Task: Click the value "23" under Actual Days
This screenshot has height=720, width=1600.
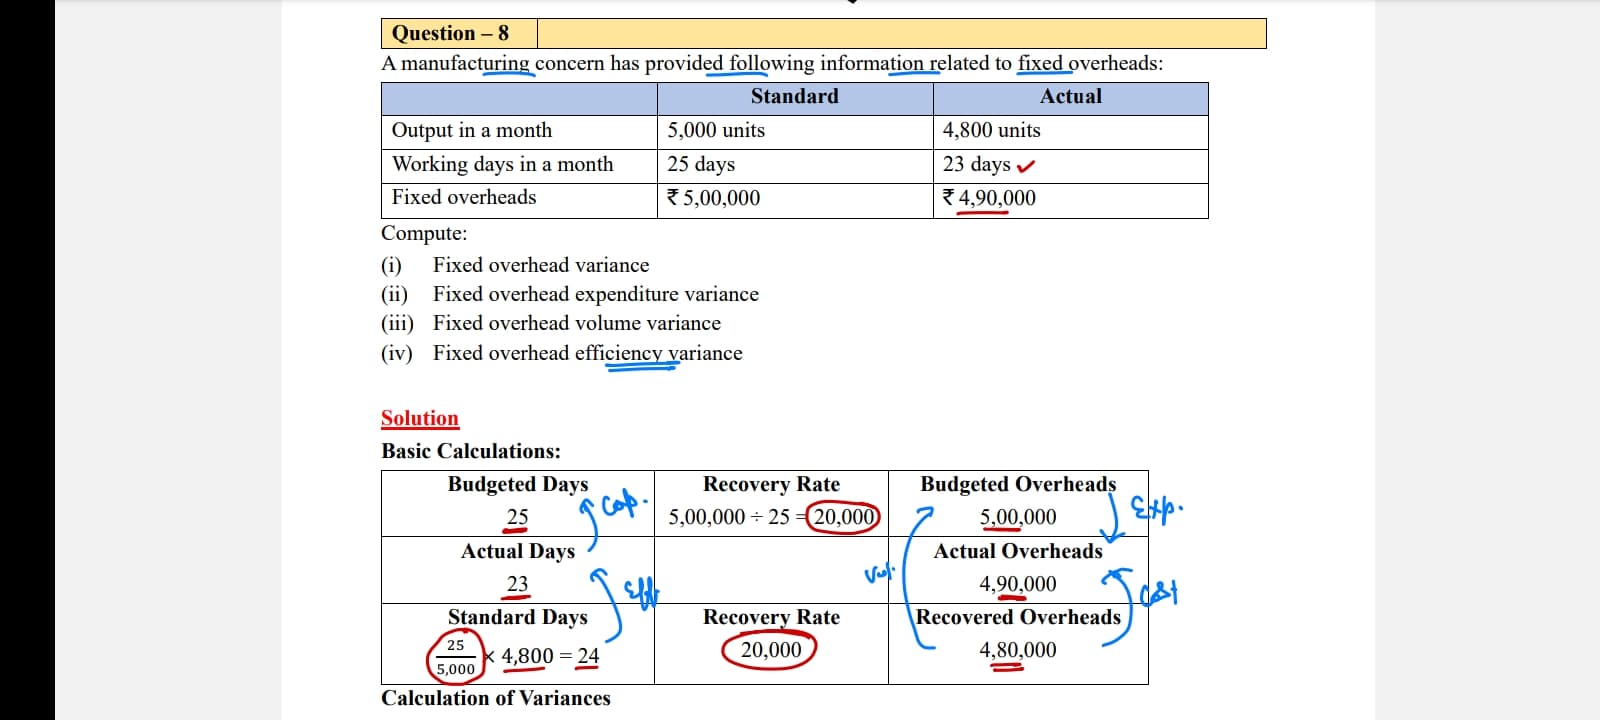Action: (517, 584)
